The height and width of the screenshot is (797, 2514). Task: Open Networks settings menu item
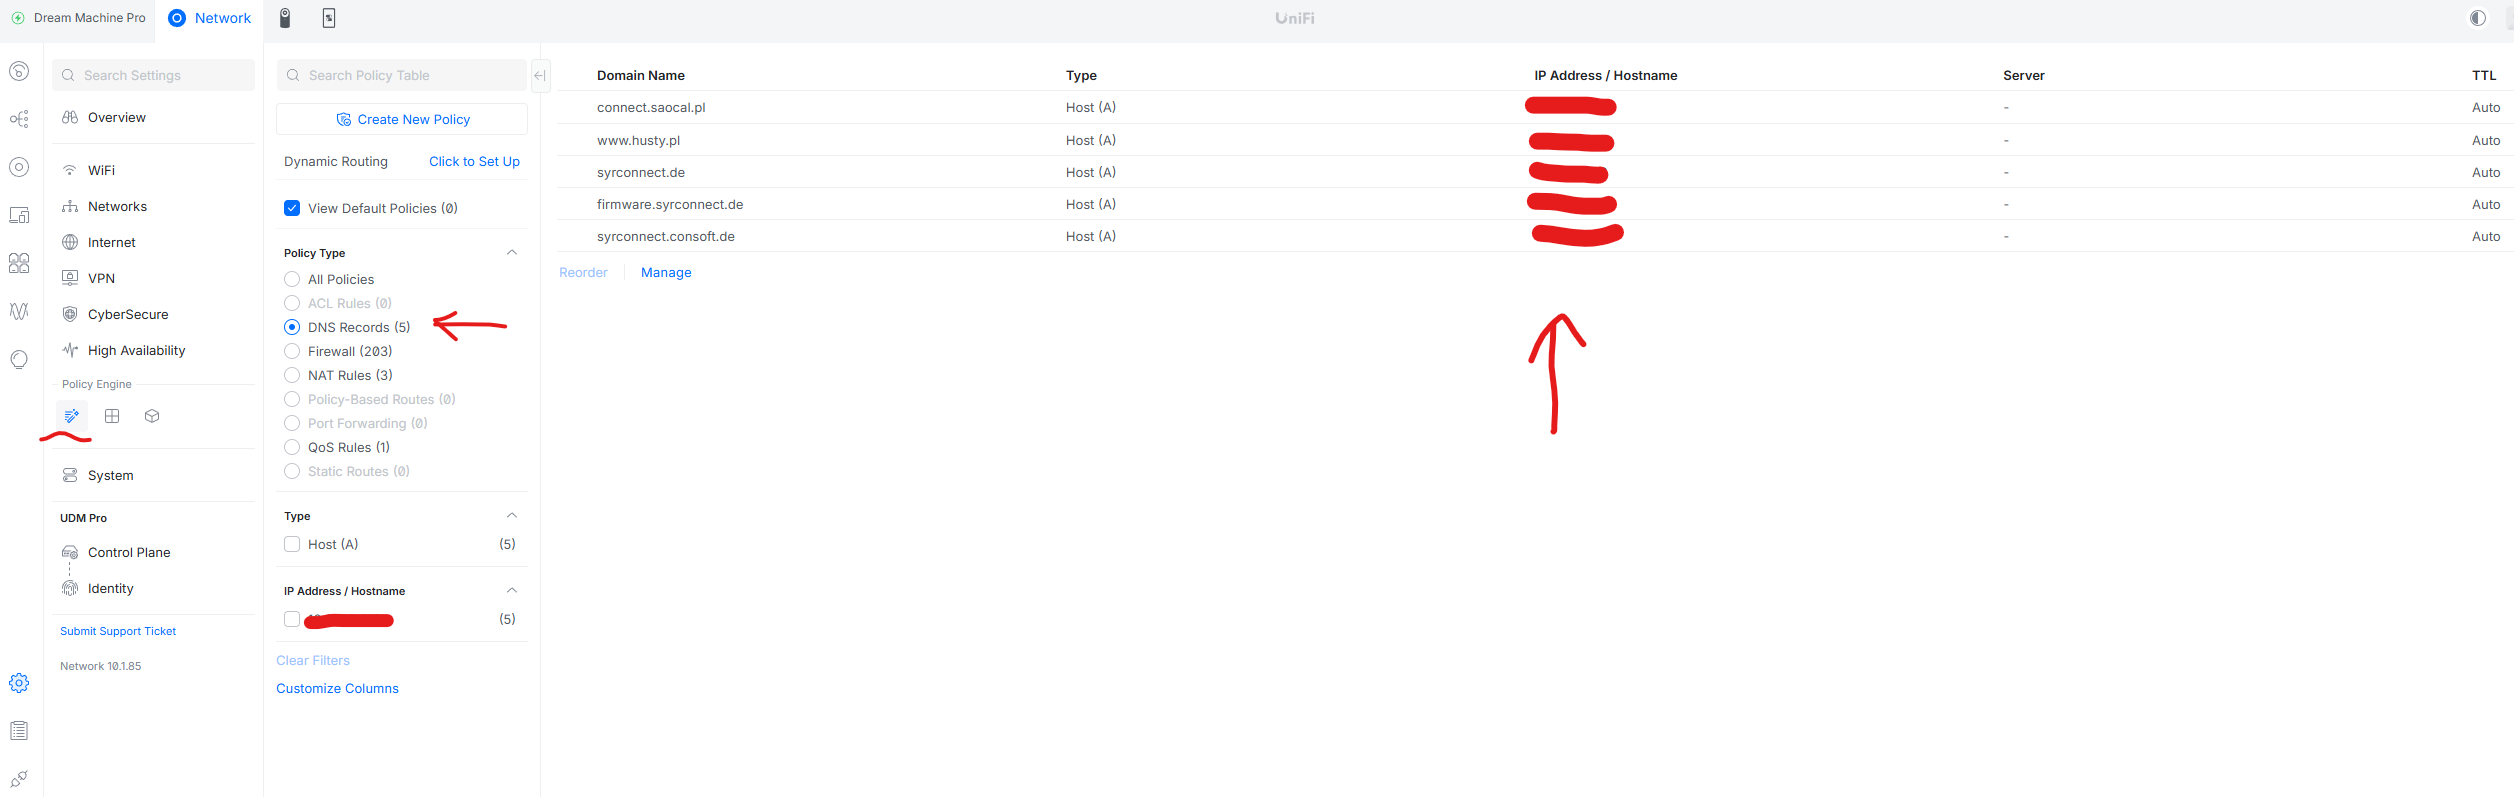tap(154, 206)
